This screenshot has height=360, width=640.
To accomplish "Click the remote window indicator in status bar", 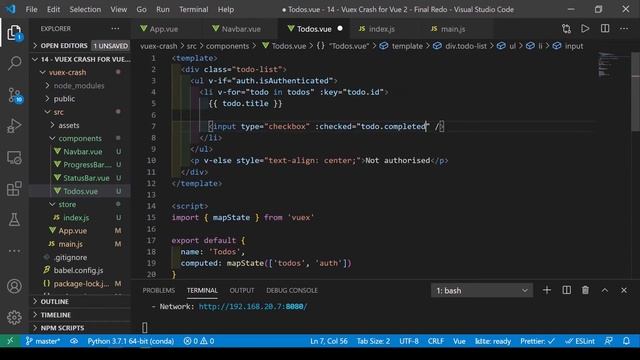I will point(10,341).
